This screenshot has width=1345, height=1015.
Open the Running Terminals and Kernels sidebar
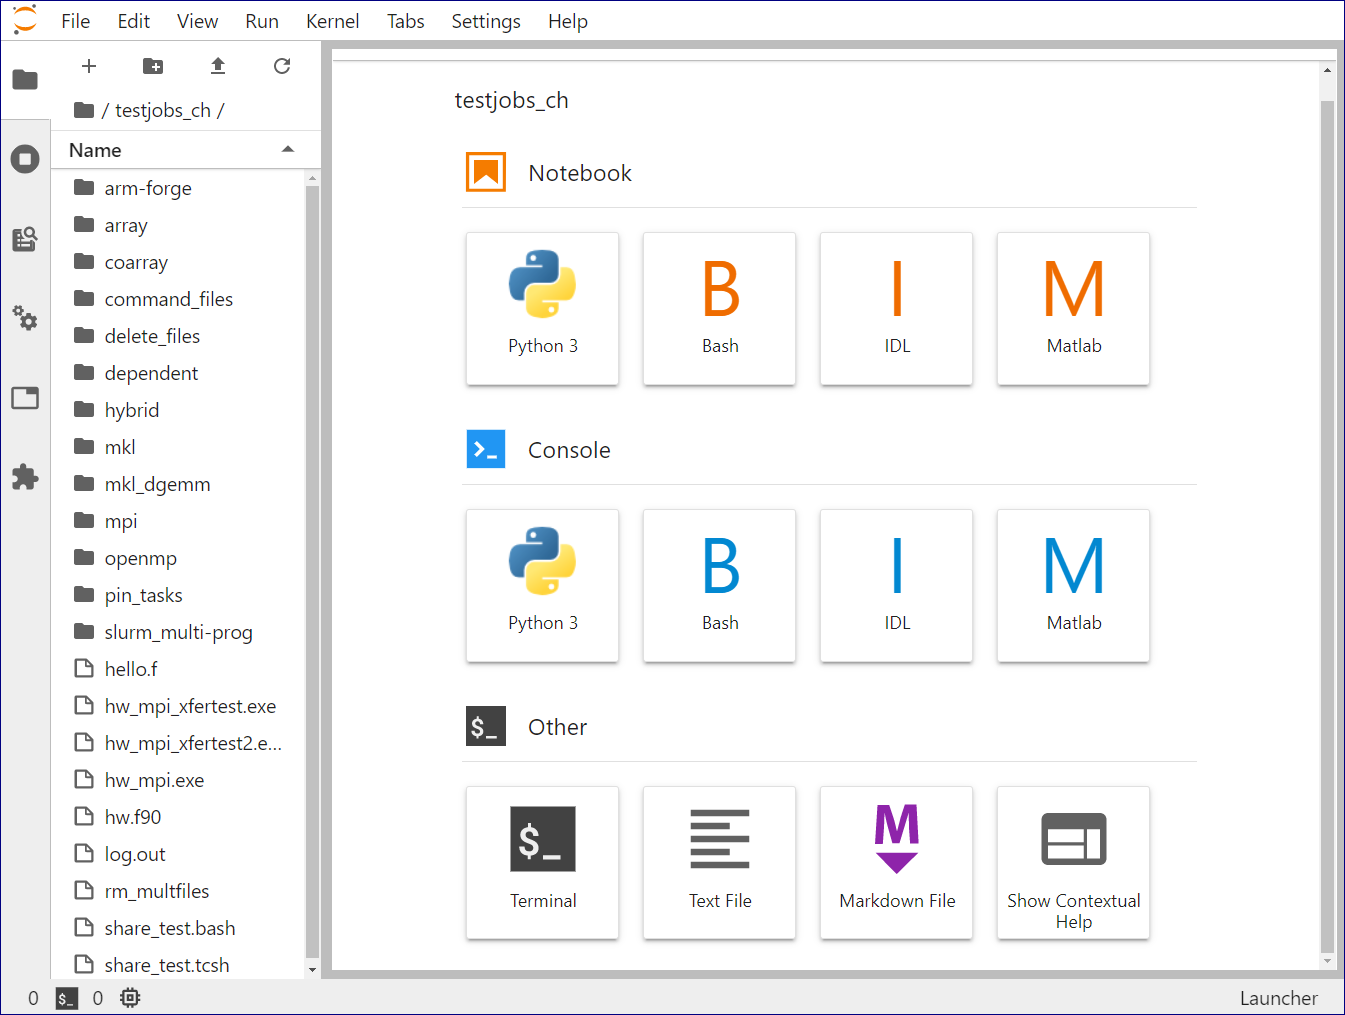click(x=25, y=159)
